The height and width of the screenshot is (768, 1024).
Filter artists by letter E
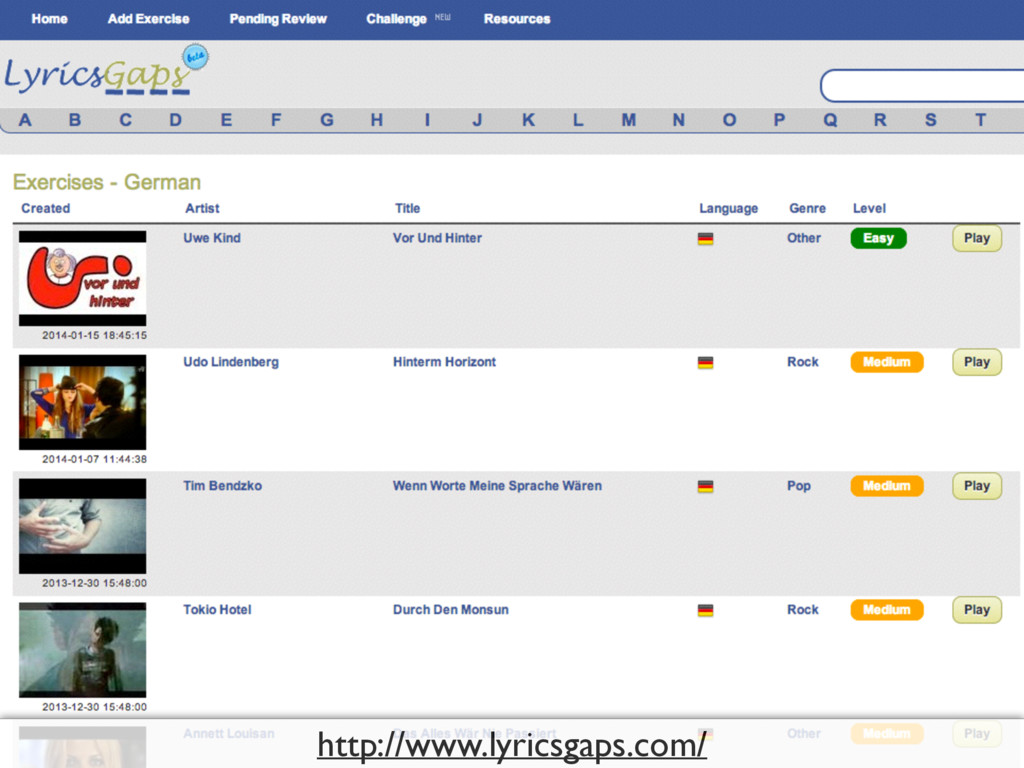[226, 120]
